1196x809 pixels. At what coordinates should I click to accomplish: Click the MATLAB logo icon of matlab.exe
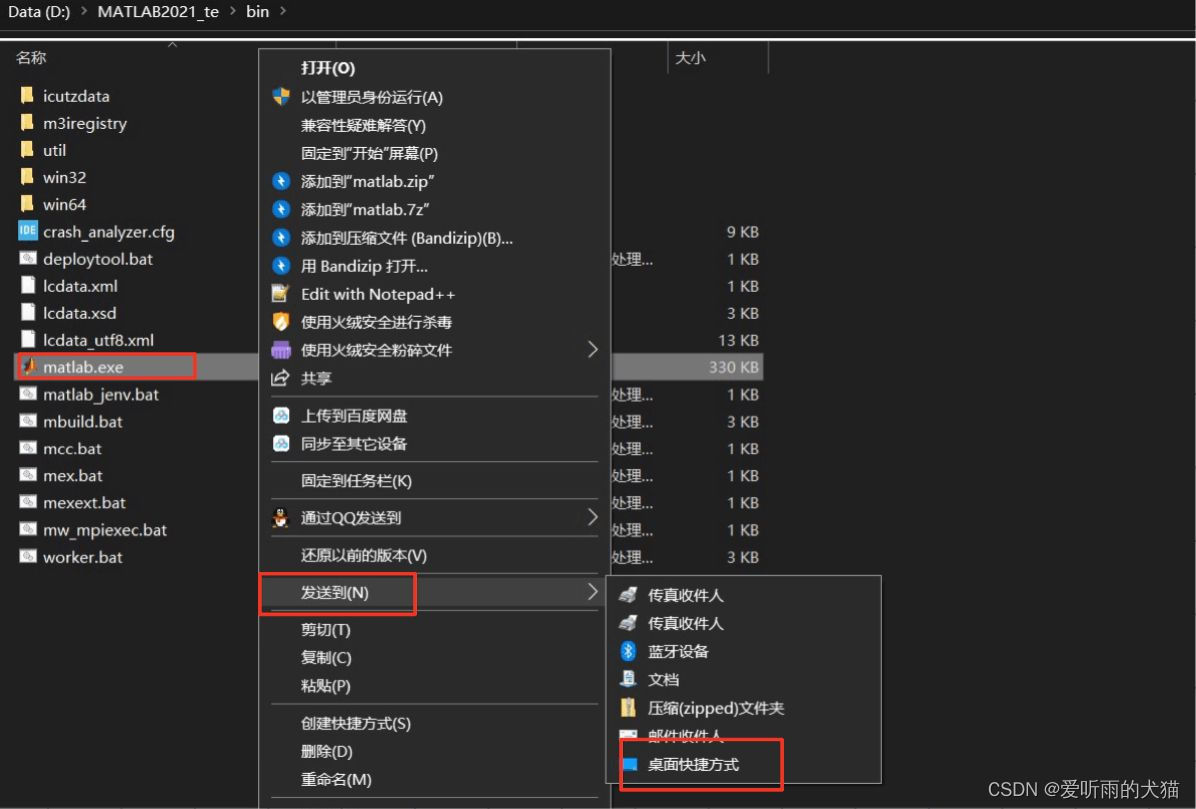[28, 367]
